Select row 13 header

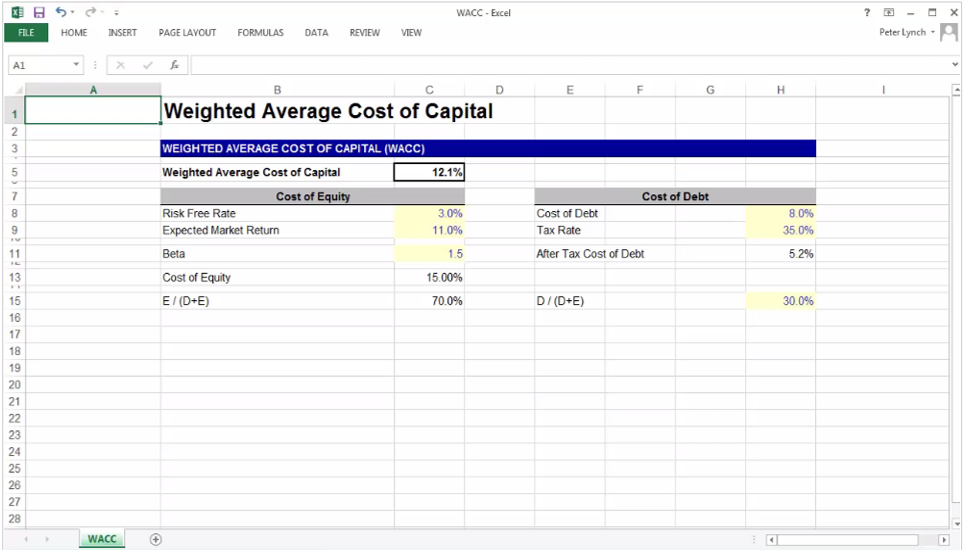point(15,277)
